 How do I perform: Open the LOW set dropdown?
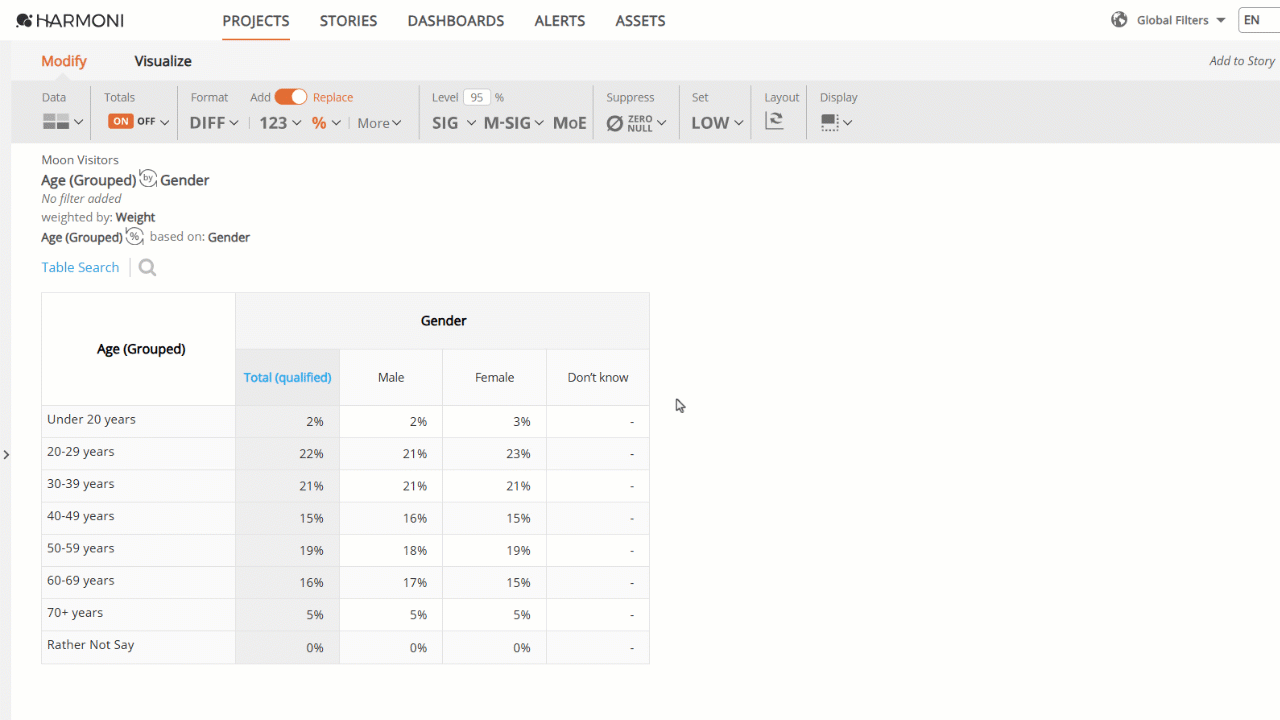718,123
